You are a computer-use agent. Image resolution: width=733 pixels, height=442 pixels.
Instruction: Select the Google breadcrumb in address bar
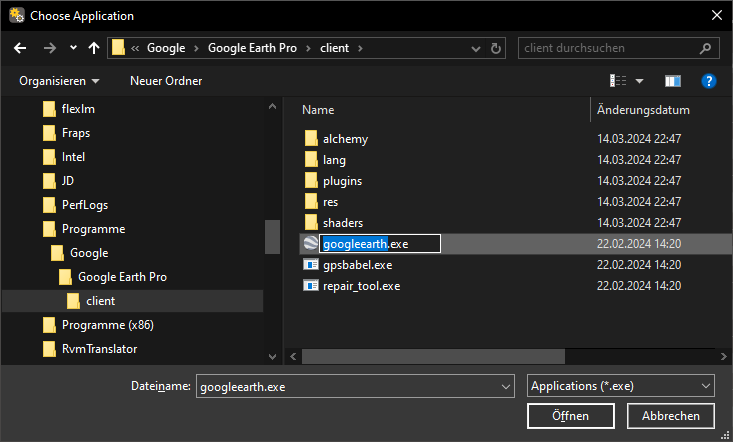(166, 48)
